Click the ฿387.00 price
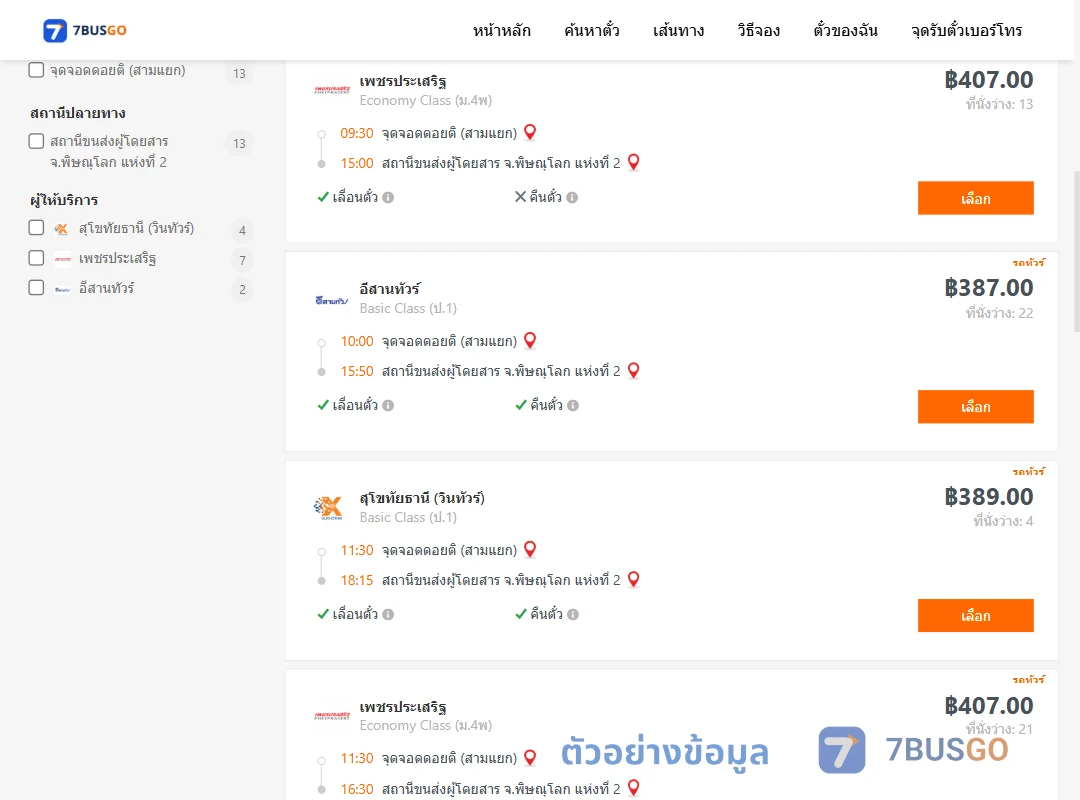 pos(988,288)
